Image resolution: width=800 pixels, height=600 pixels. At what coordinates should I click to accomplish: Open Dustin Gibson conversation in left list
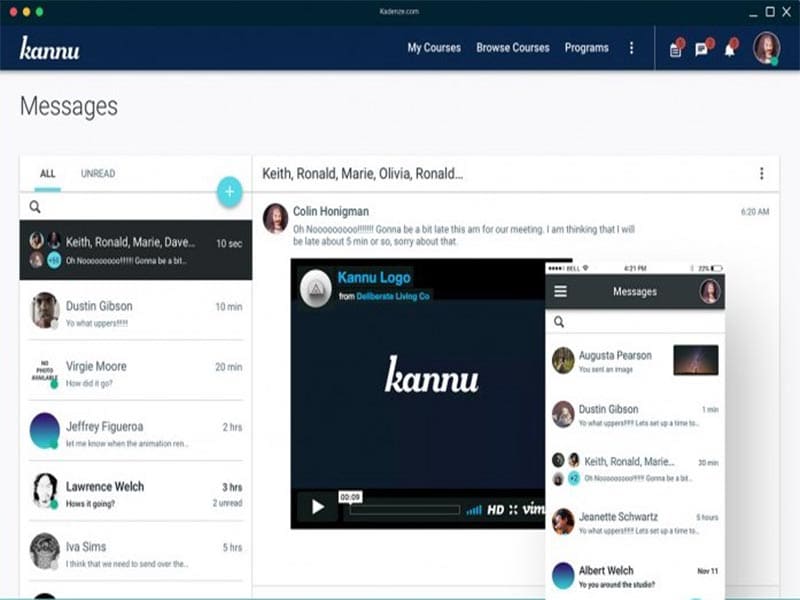[136, 310]
